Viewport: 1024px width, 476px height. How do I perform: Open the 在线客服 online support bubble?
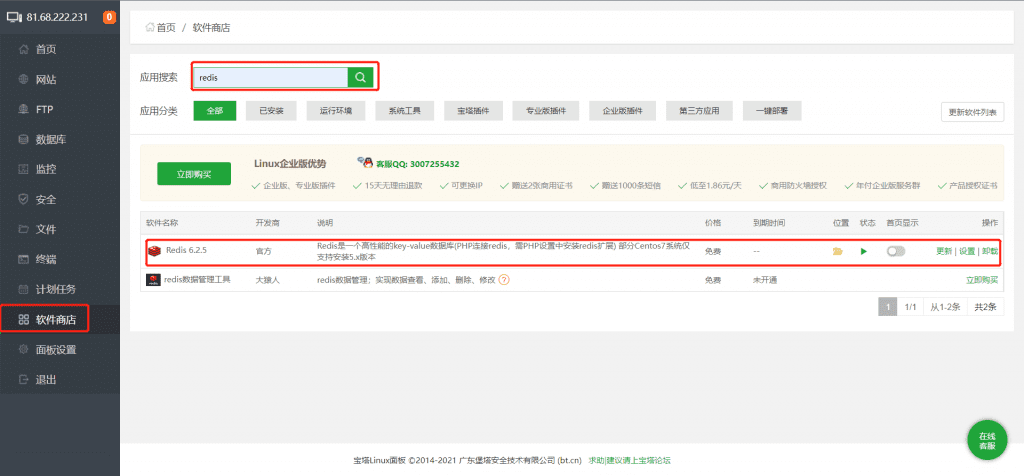[x=986, y=441]
